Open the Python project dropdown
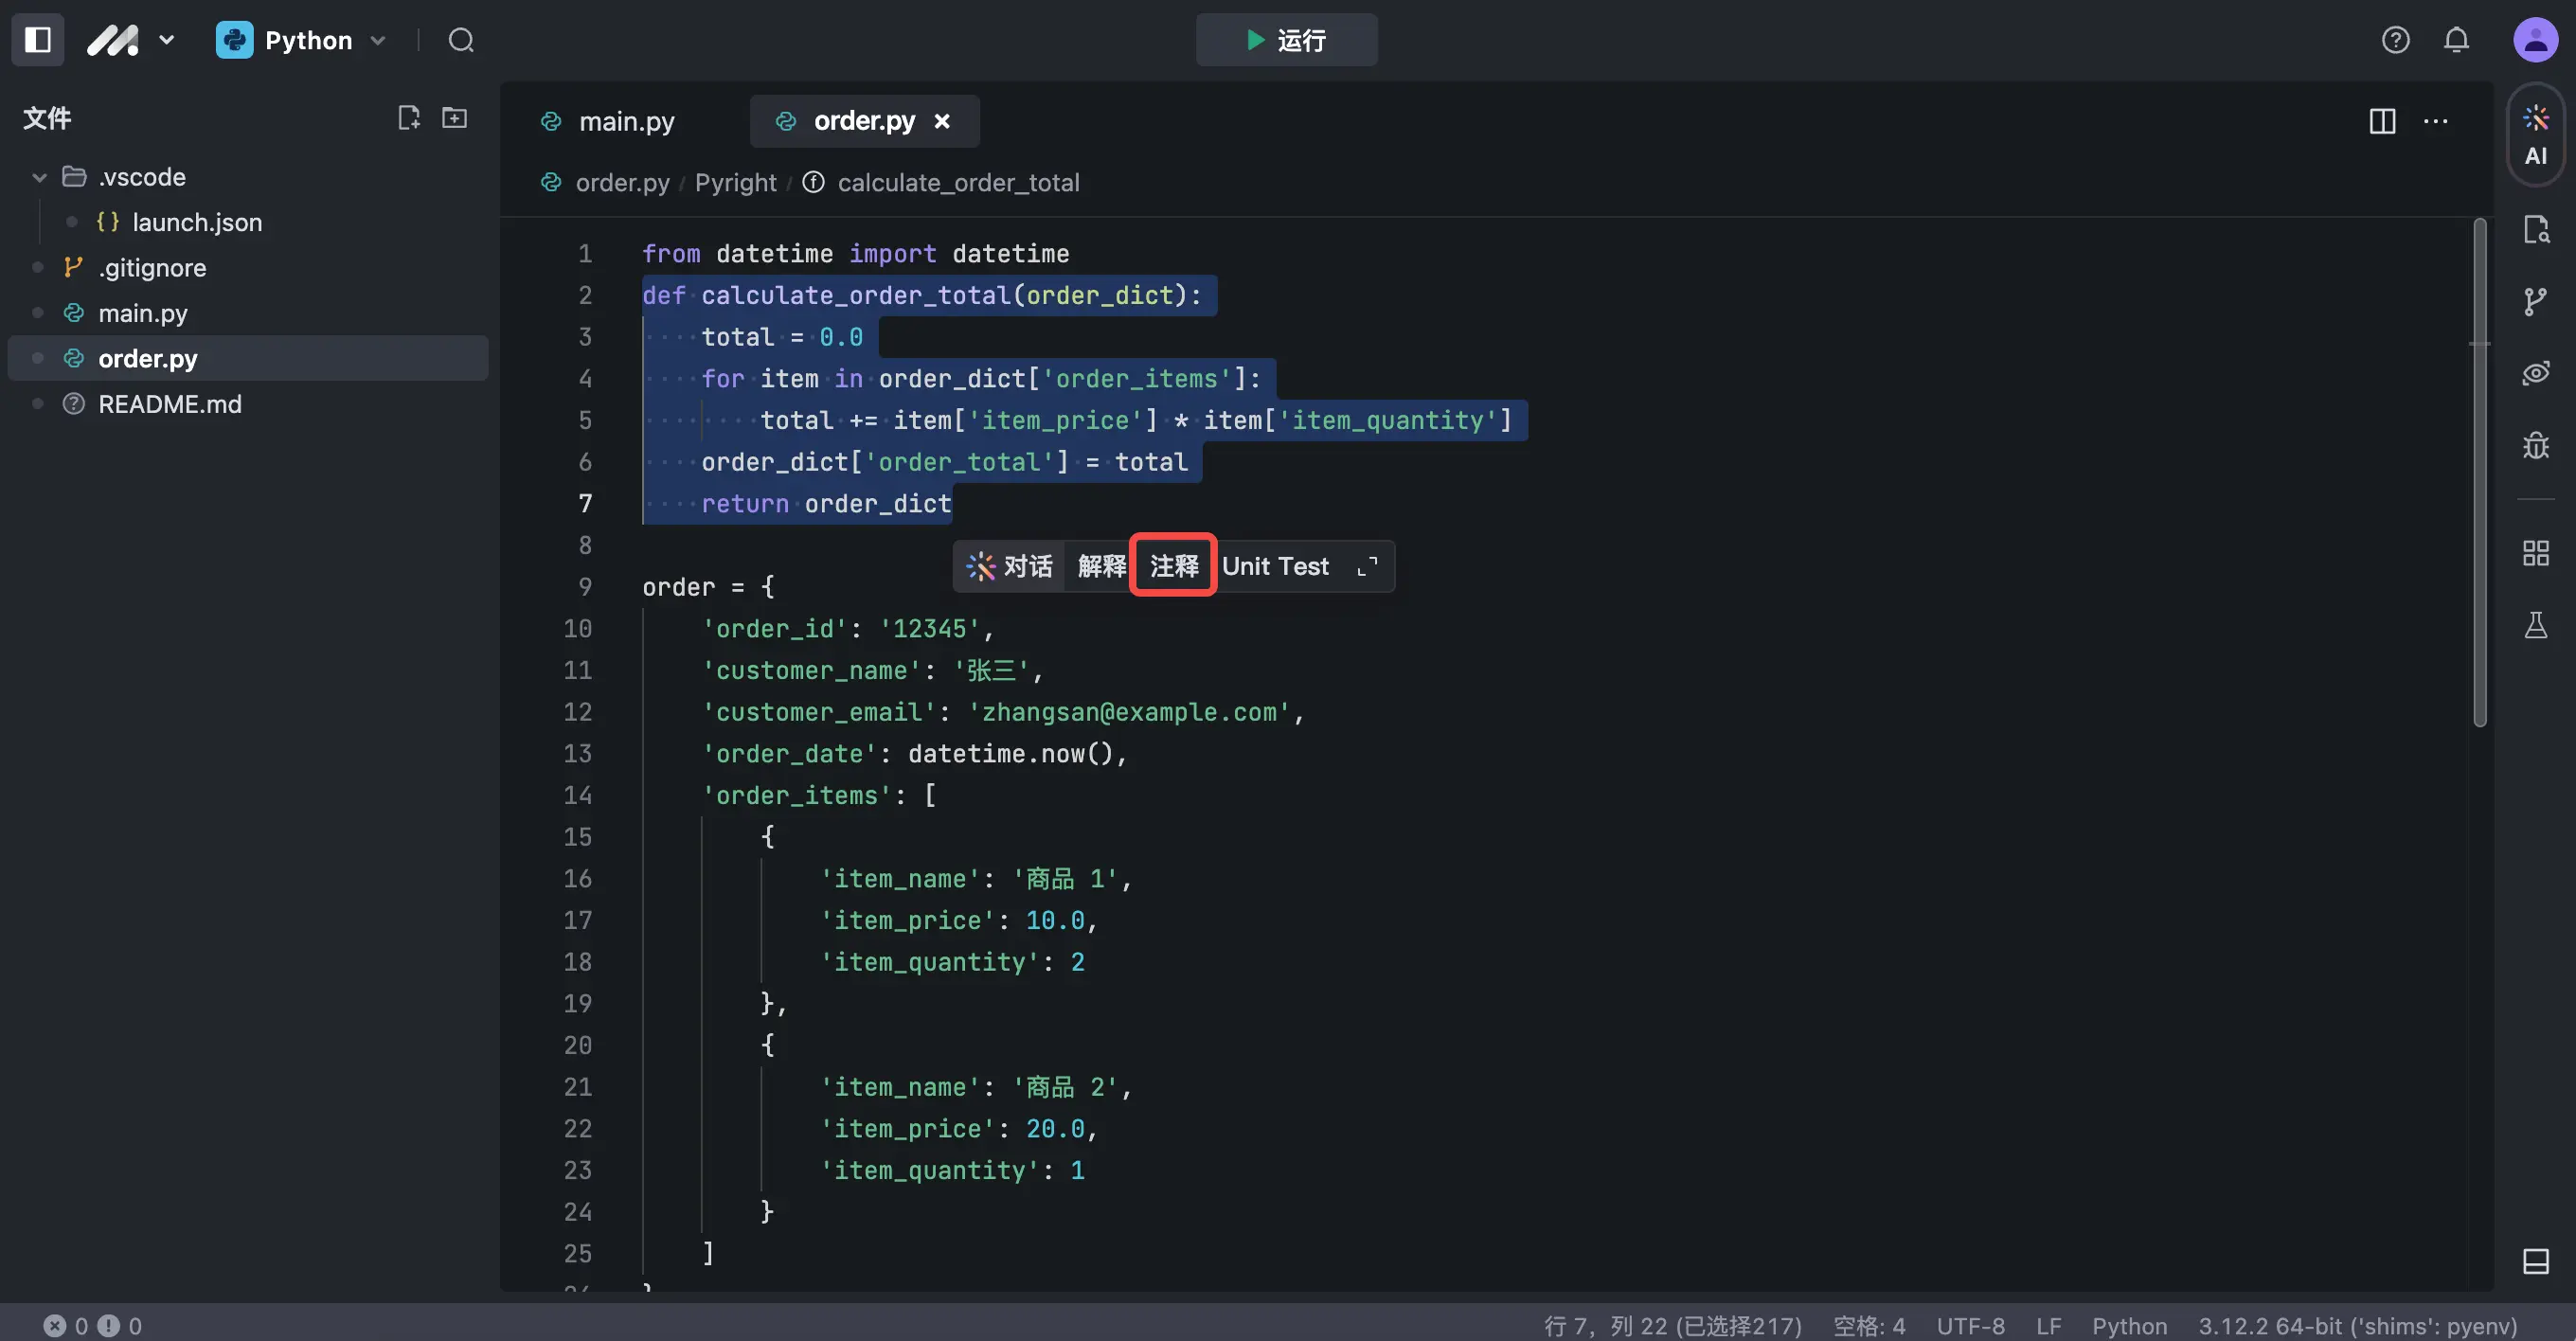This screenshot has width=2576, height=1341. [x=301, y=40]
